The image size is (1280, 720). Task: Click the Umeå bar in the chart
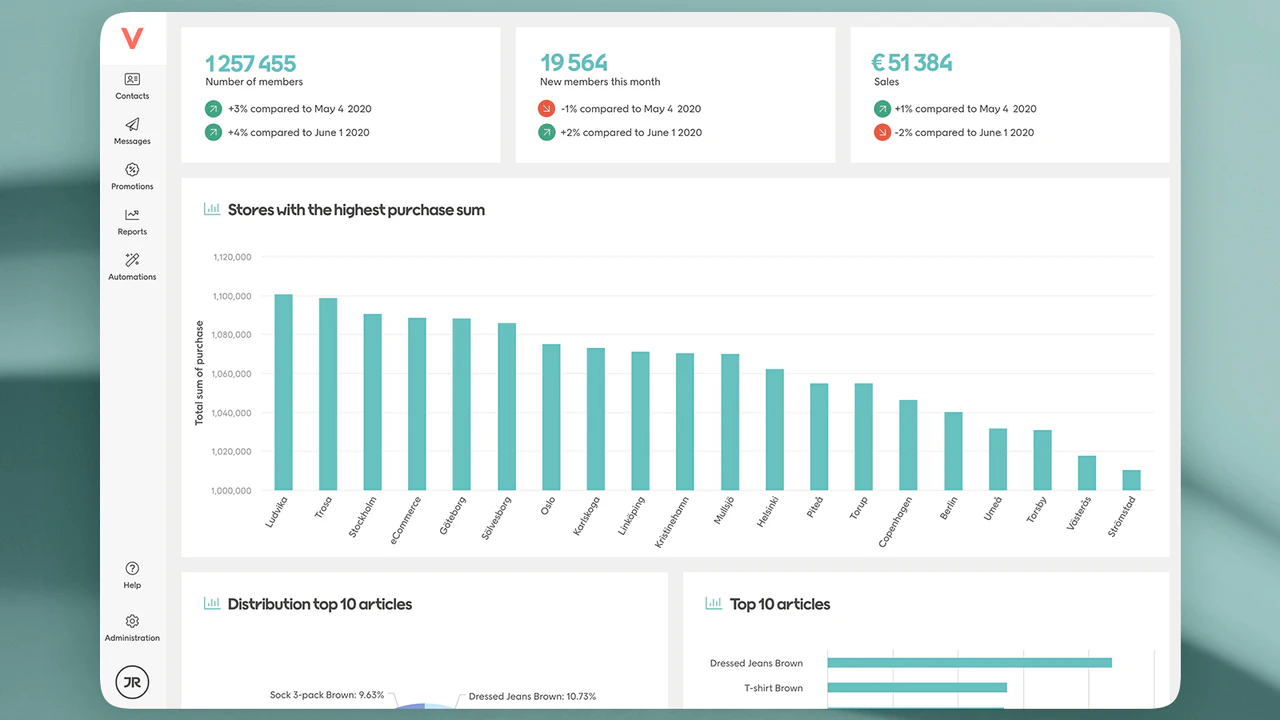point(998,459)
